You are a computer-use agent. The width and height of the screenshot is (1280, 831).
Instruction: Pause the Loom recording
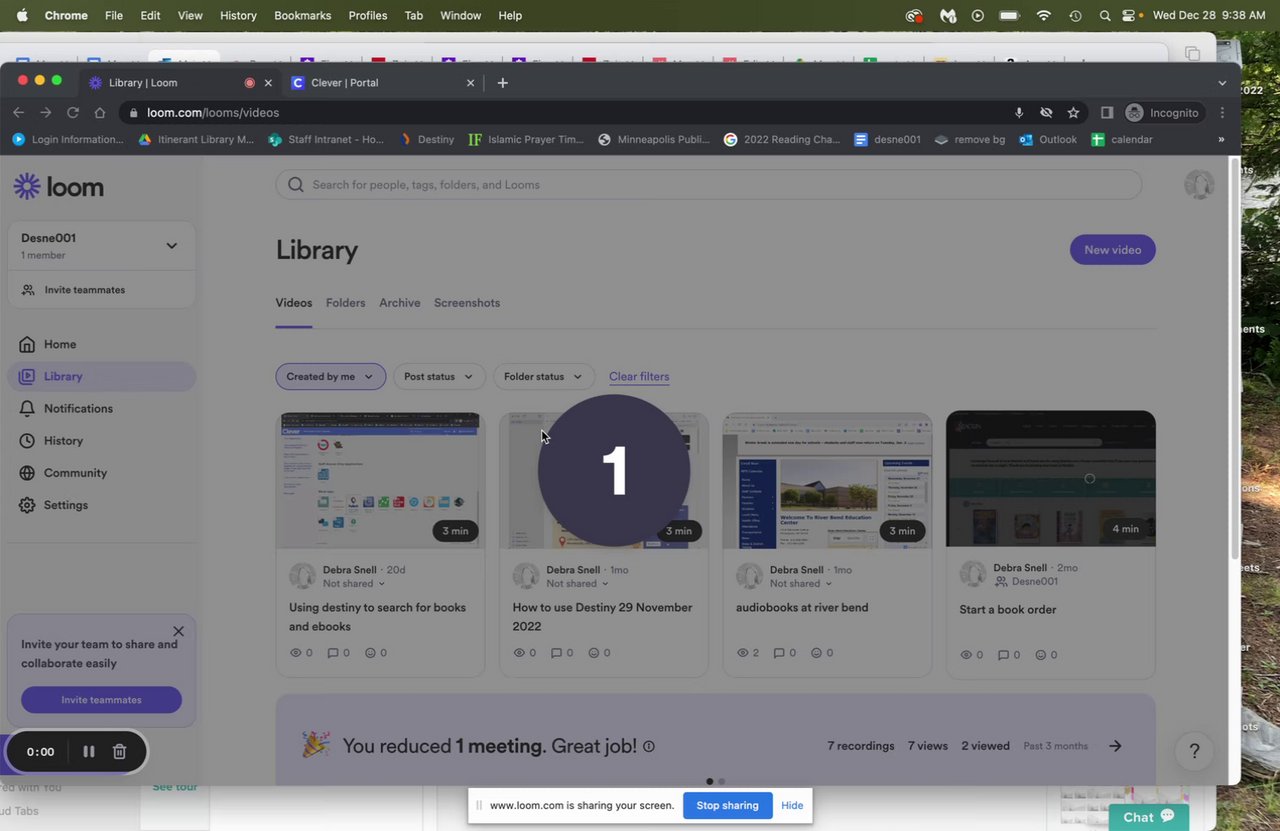click(89, 752)
